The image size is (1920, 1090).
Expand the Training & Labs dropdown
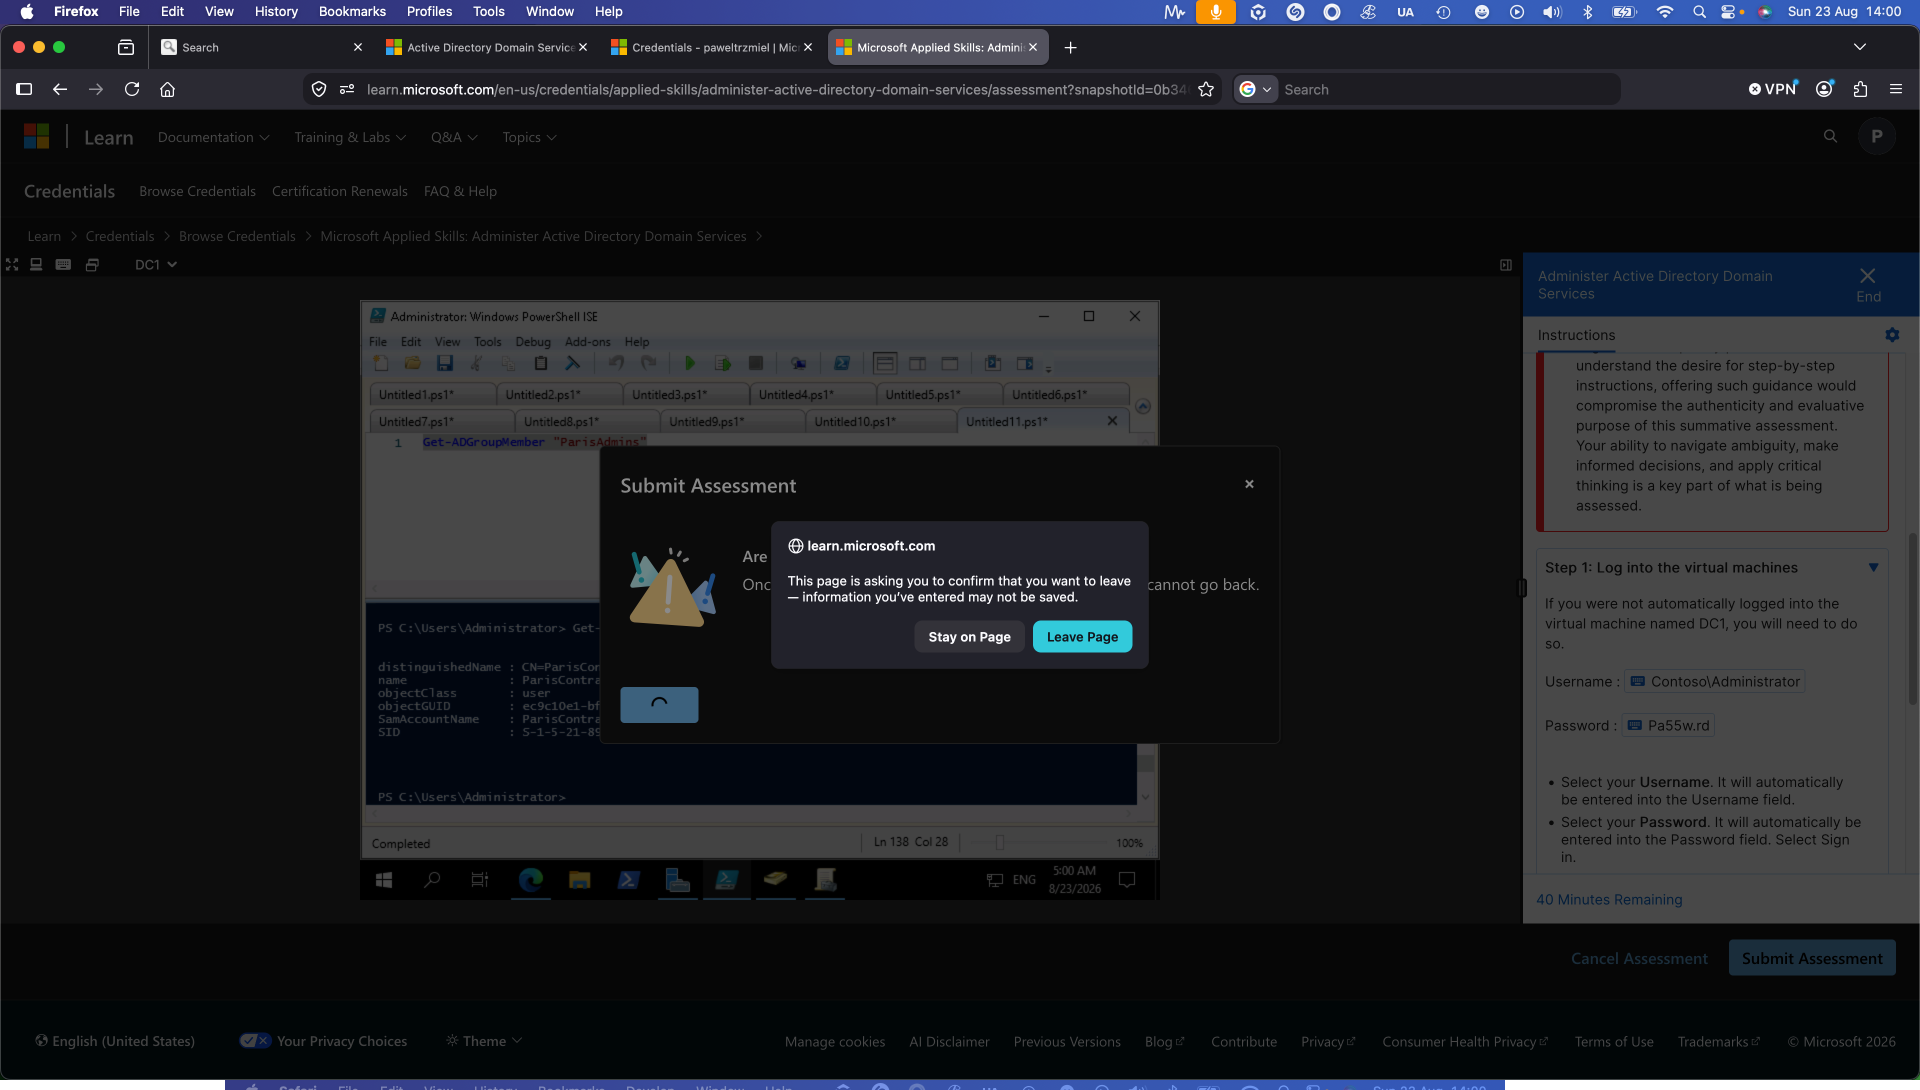350,137
